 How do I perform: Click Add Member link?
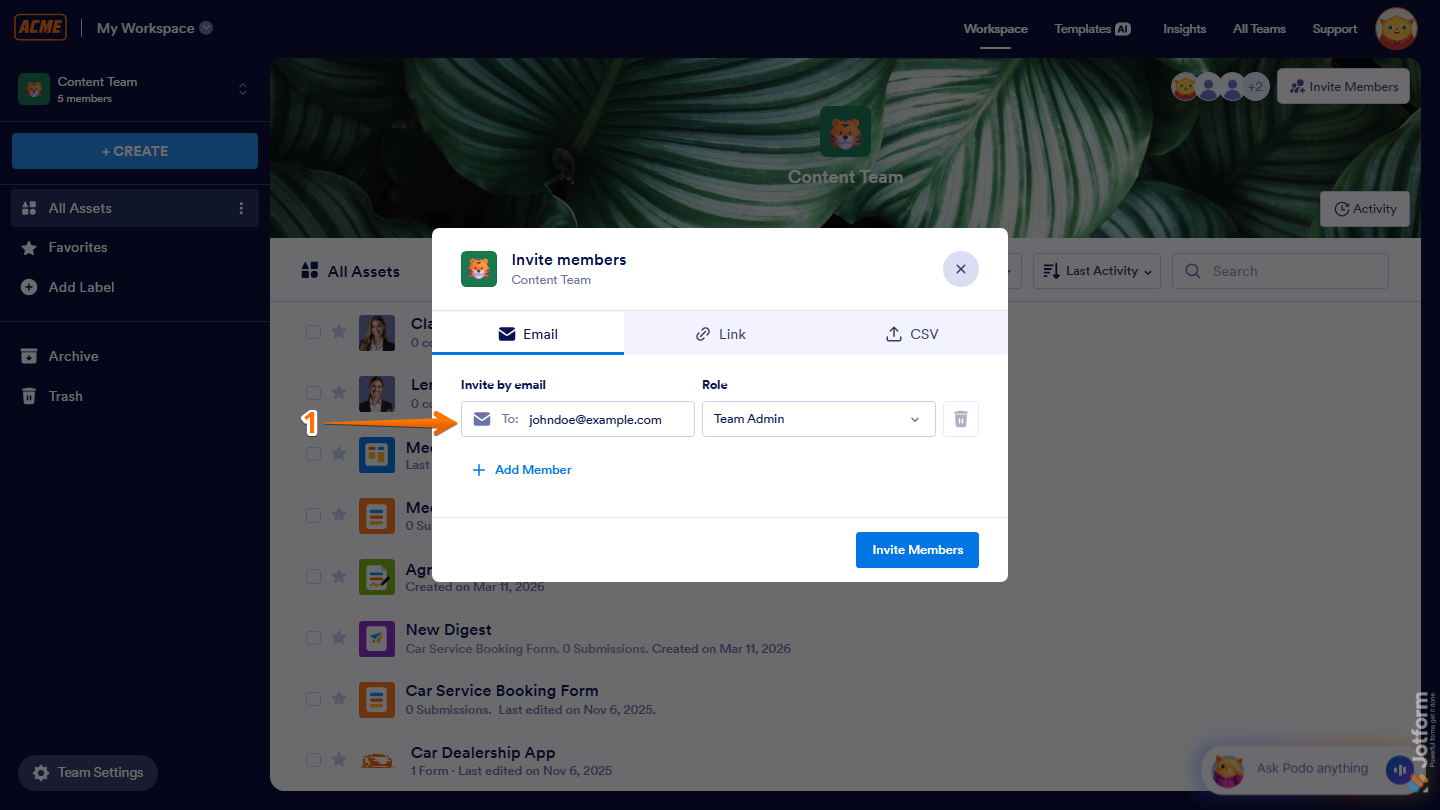(x=522, y=470)
